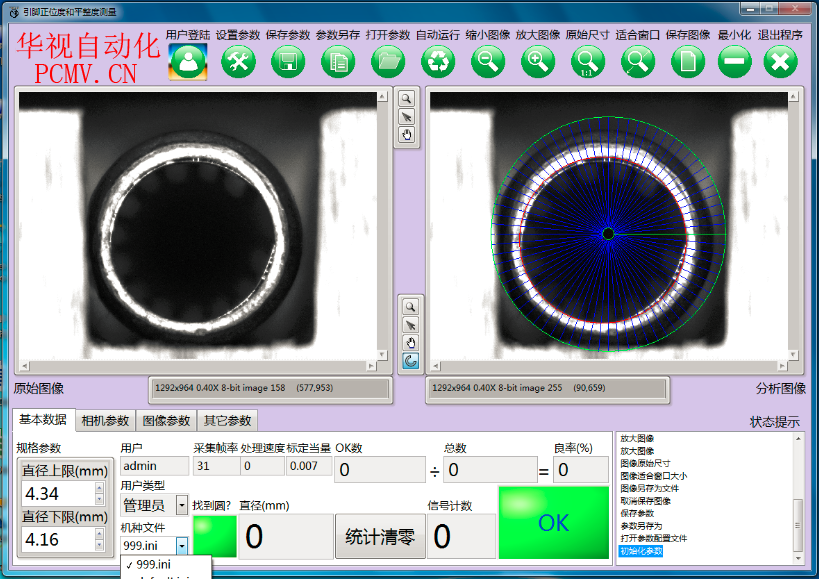Reset view with 原始尺寸 1:1 icon
The height and width of the screenshot is (579, 819).
coord(588,62)
